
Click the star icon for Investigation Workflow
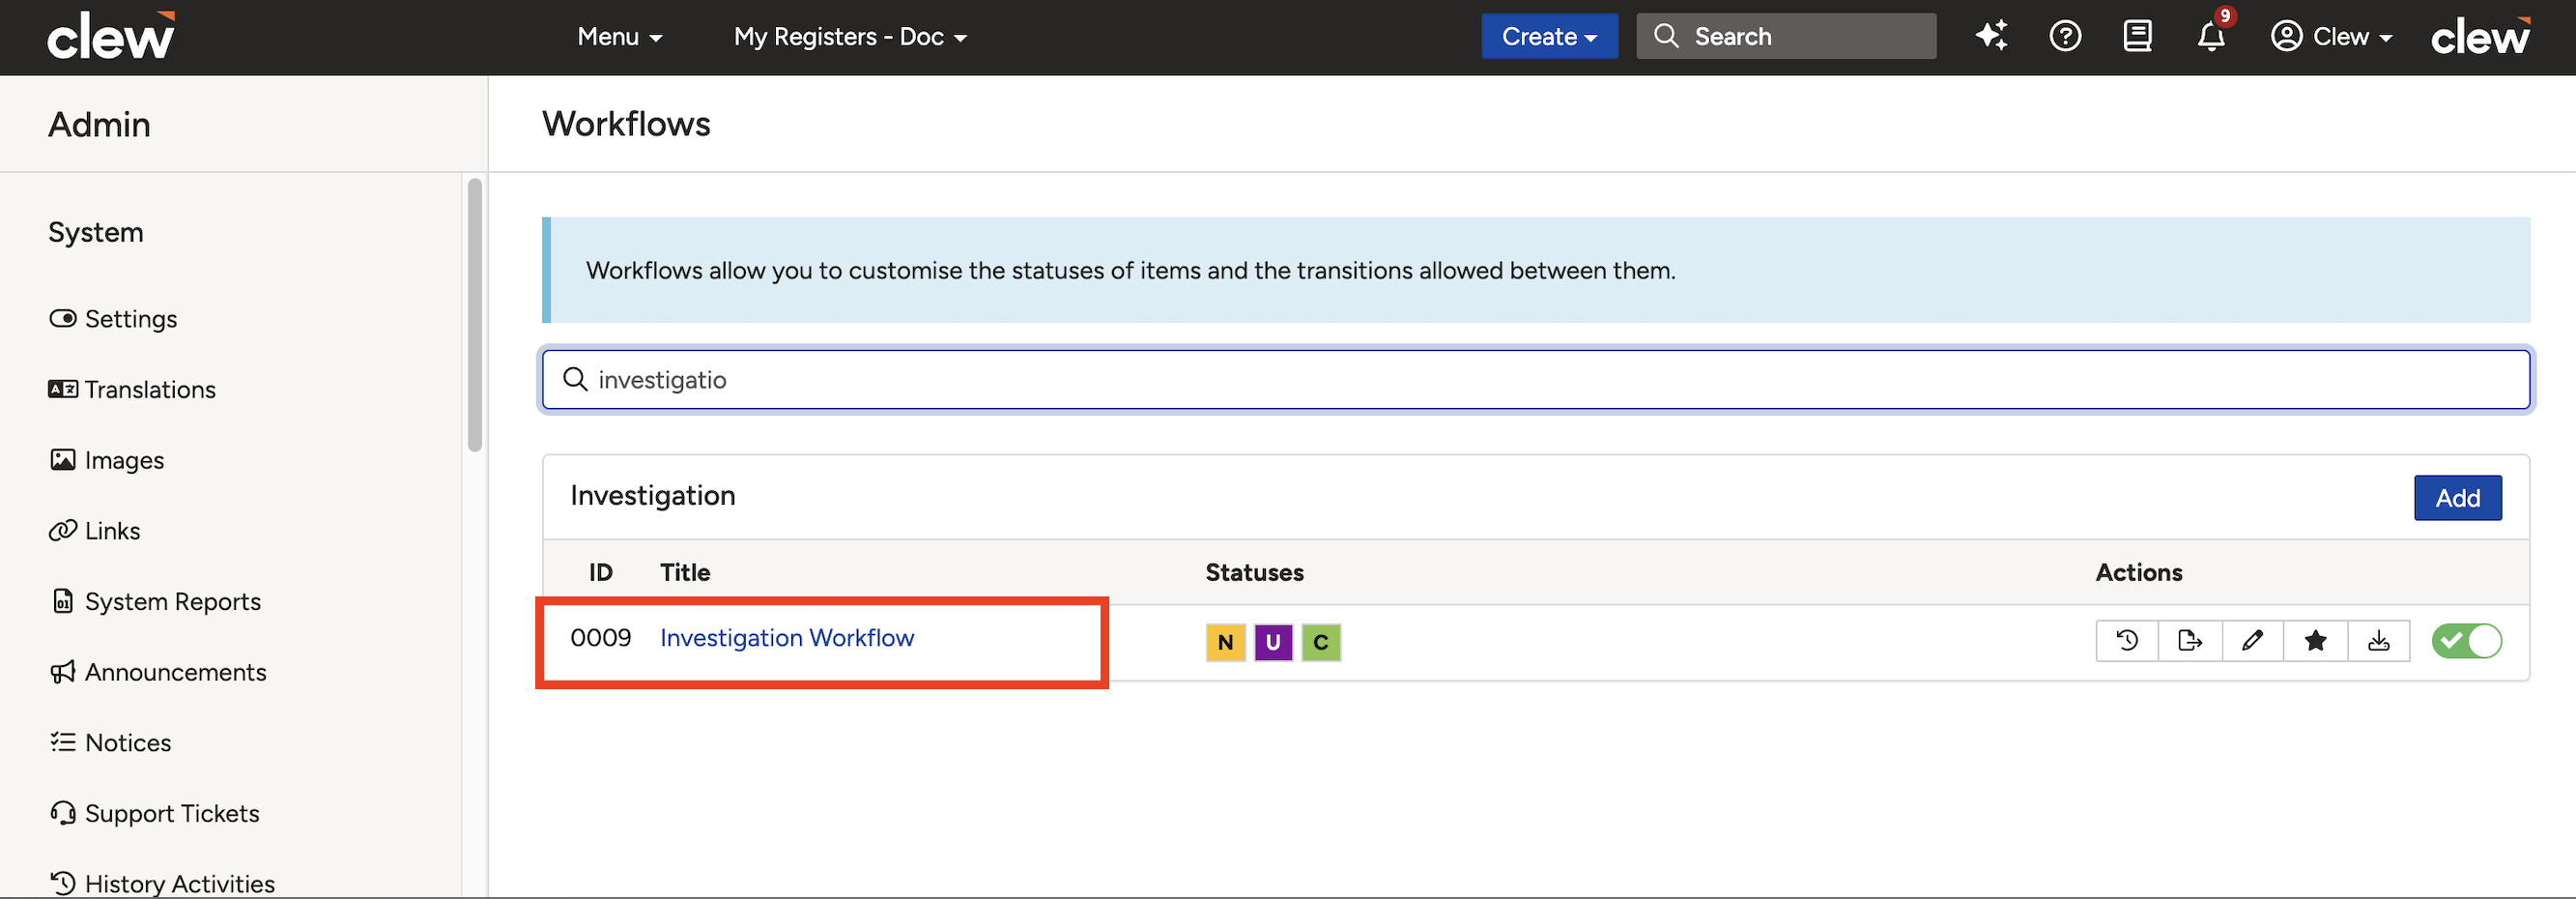coord(2315,641)
